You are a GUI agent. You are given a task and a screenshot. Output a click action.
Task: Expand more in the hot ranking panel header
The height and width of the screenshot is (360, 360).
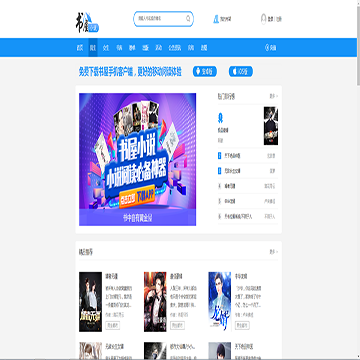(x=274, y=96)
